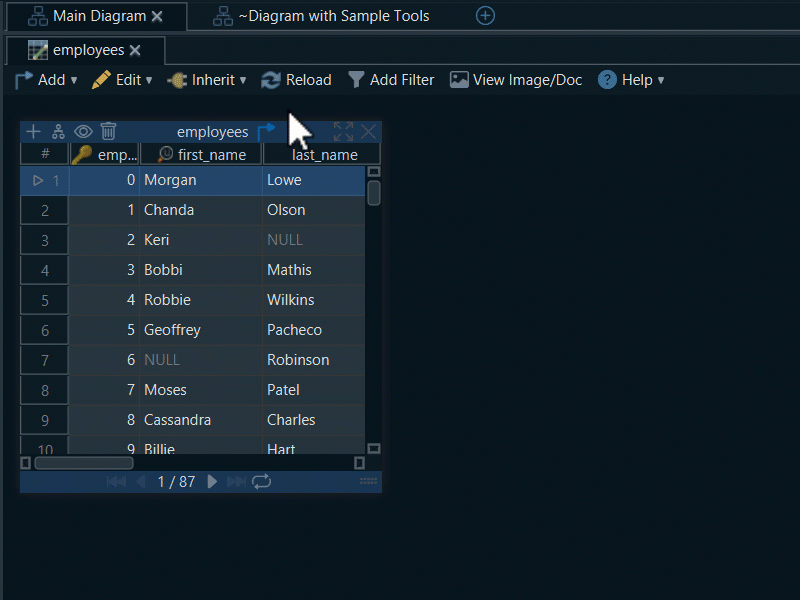Click the first_name column header
The height and width of the screenshot is (600, 800).
point(202,155)
